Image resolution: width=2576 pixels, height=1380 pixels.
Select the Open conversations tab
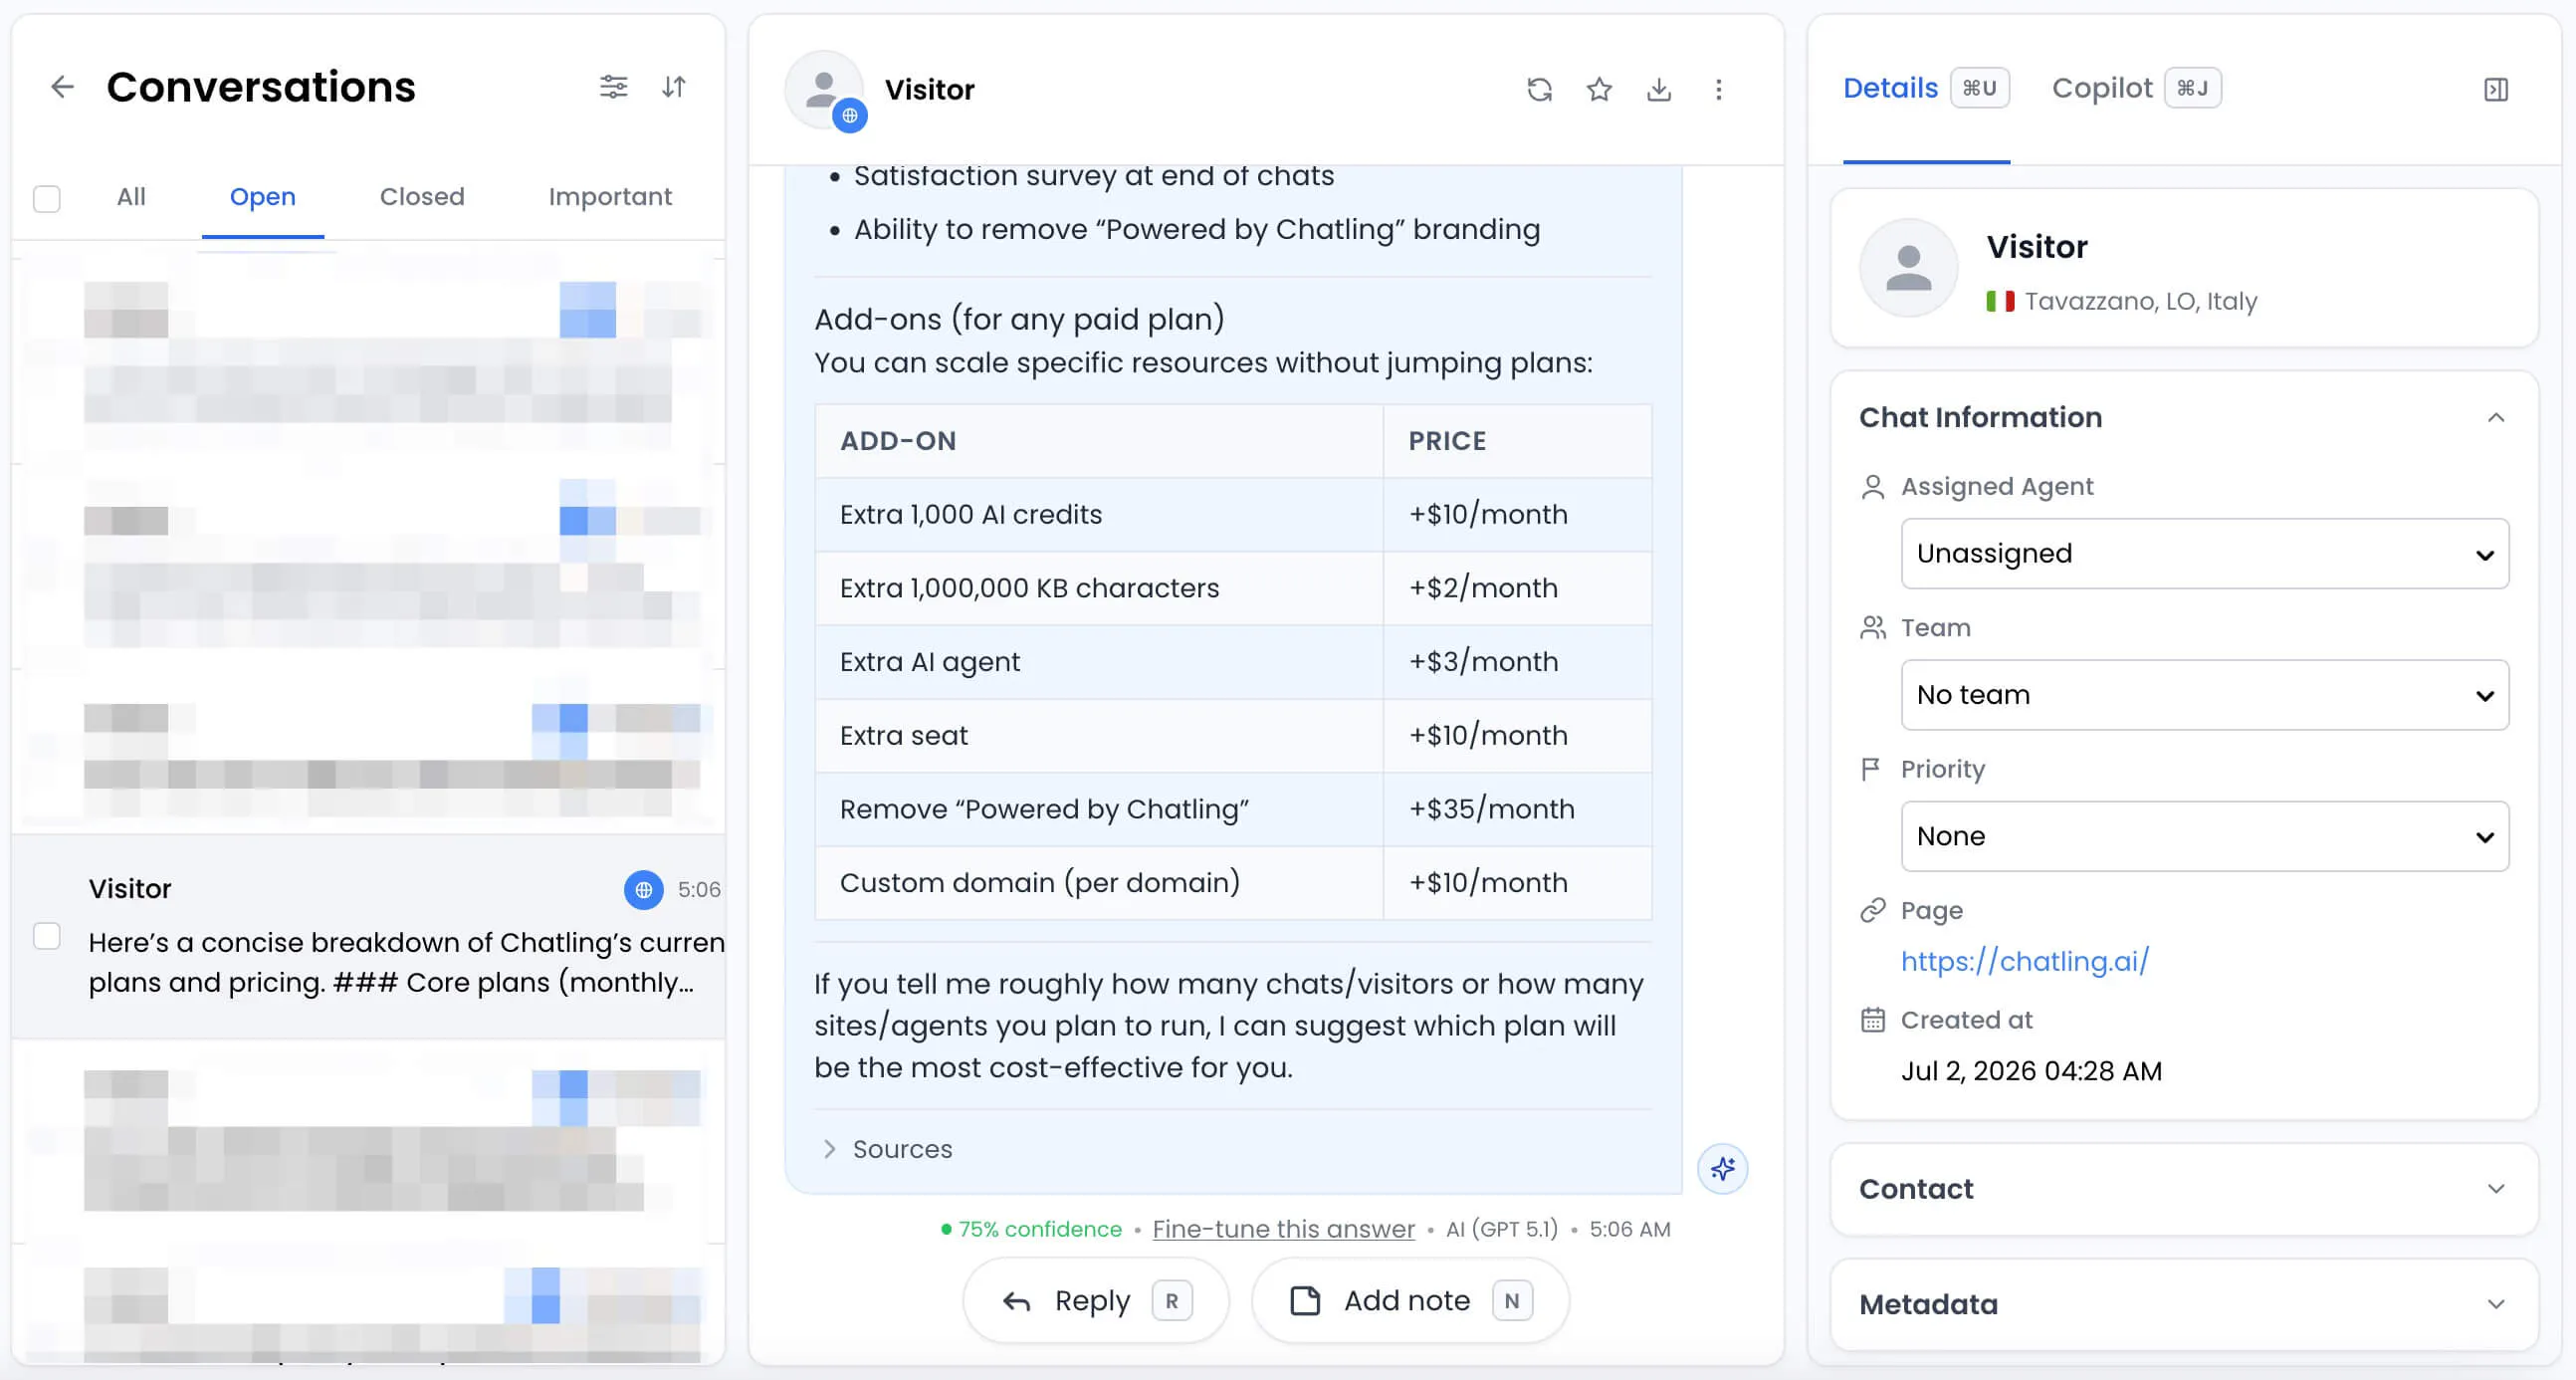[263, 197]
